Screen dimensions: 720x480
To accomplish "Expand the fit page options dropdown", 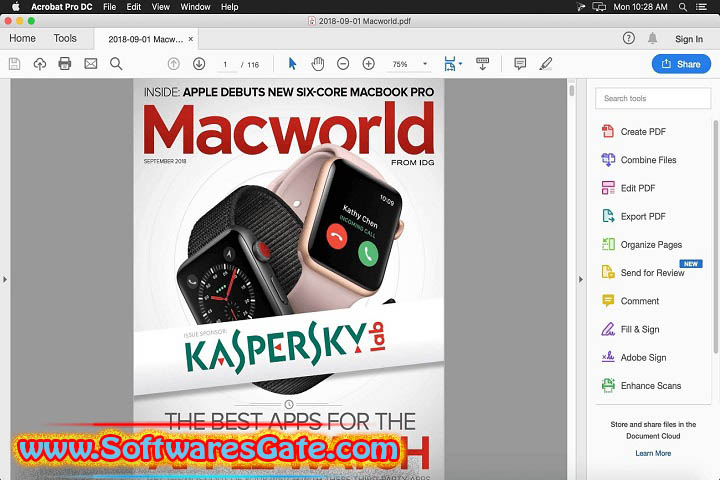I will pyautogui.click(x=461, y=64).
